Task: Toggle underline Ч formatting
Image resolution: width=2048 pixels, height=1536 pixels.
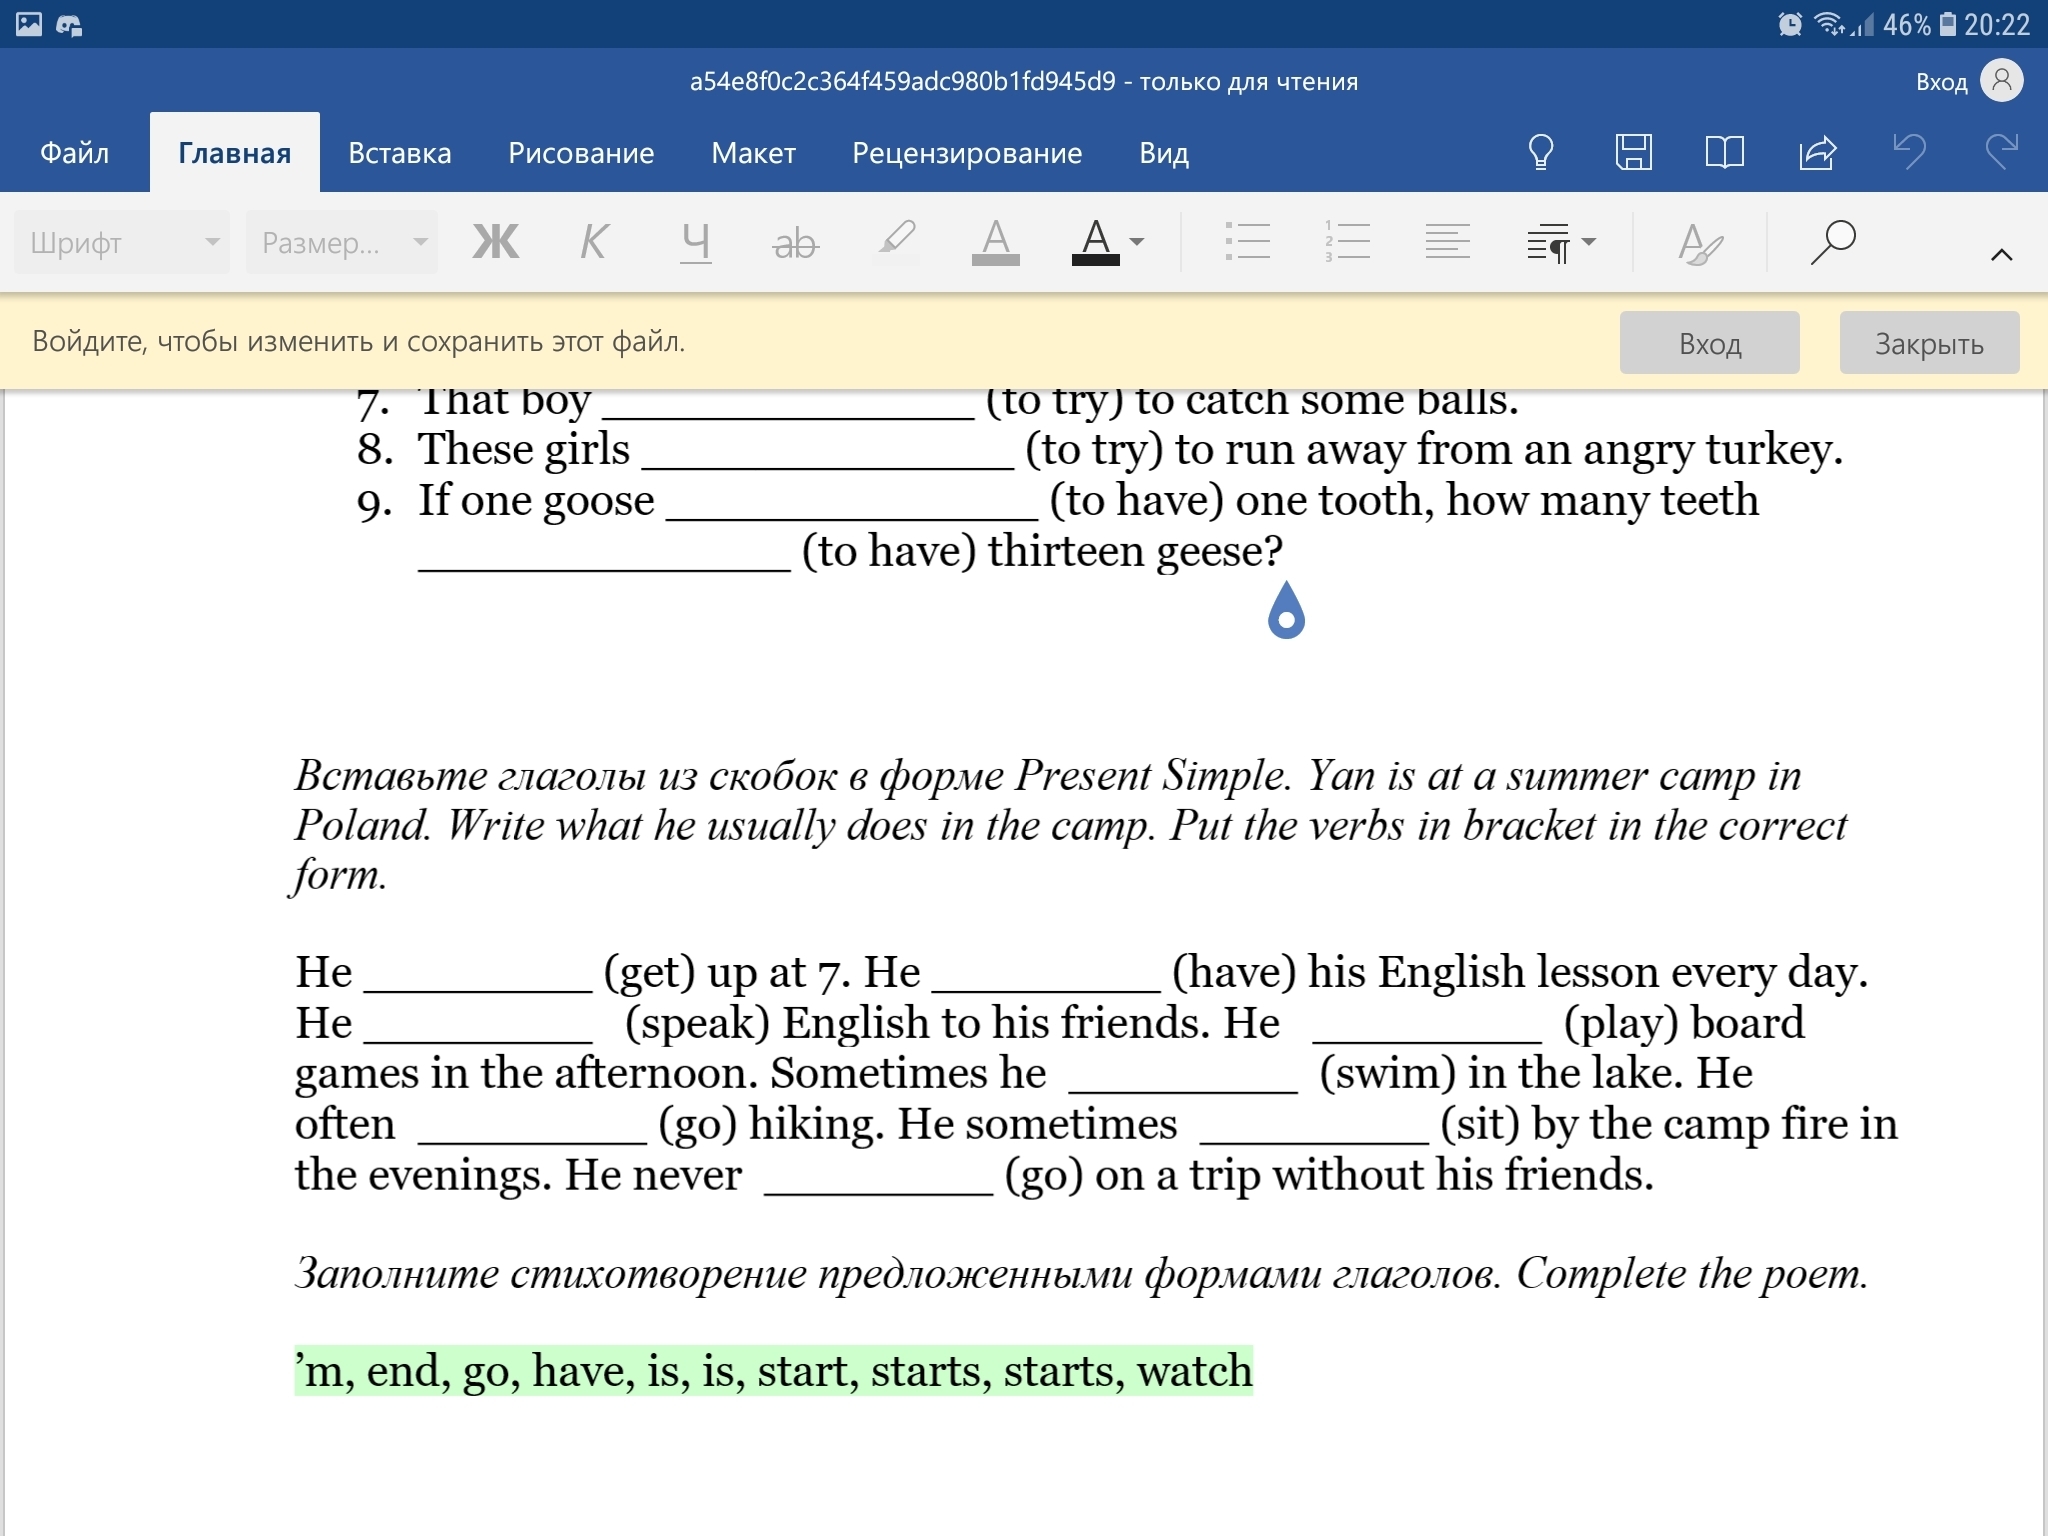Action: pyautogui.click(x=695, y=242)
